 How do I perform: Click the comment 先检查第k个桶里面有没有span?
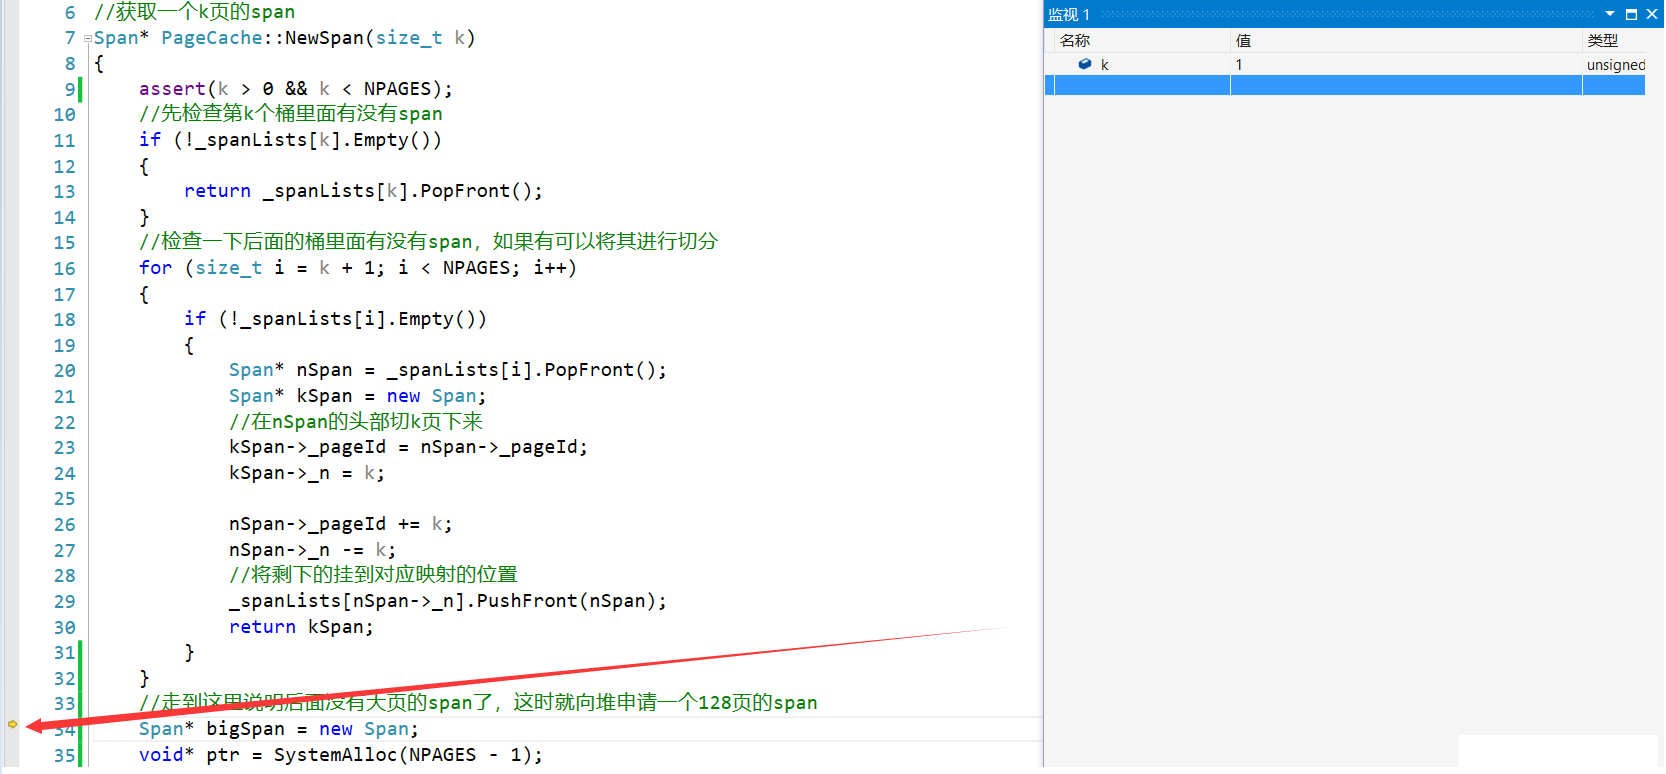291,113
